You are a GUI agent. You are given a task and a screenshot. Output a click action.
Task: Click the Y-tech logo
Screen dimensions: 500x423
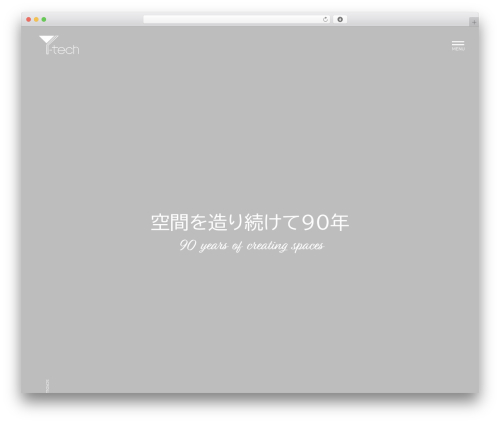click(59, 45)
